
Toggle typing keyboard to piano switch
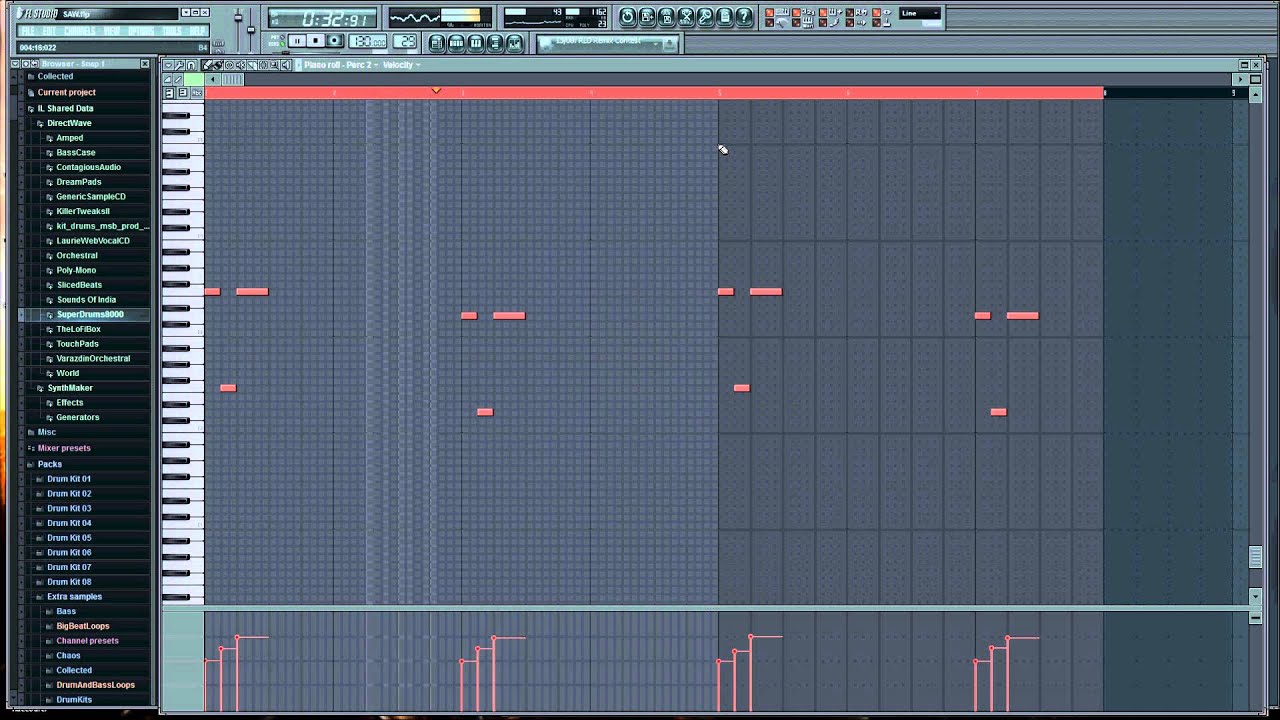pyautogui.click(x=770, y=13)
